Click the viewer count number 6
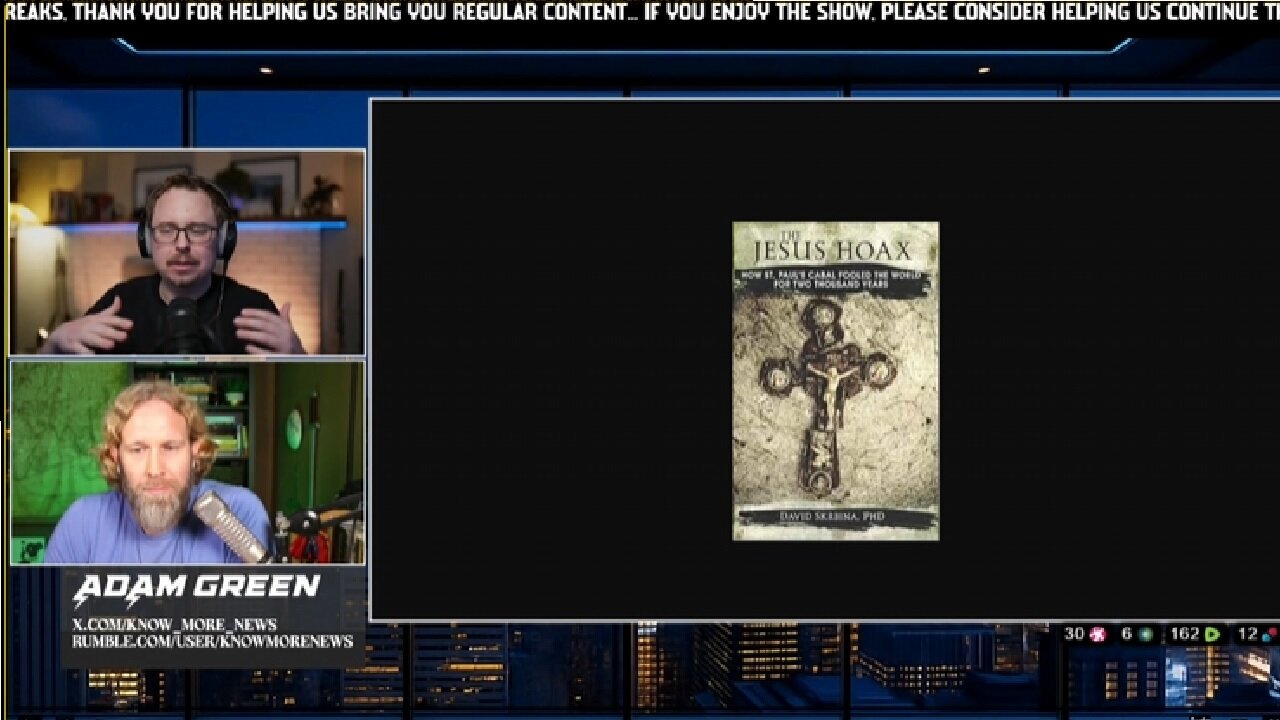Image resolution: width=1280 pixels, height=720 pixels. pyautogui.click(x=1126, y=634)
